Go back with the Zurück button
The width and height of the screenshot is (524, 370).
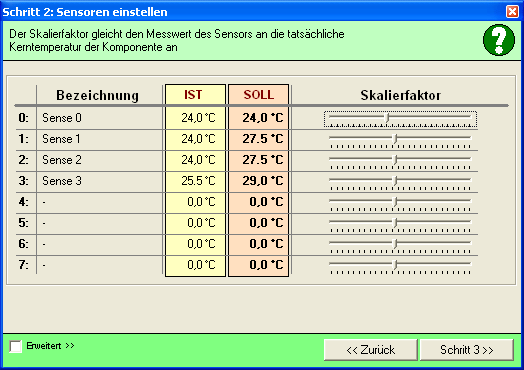[371, 350]
